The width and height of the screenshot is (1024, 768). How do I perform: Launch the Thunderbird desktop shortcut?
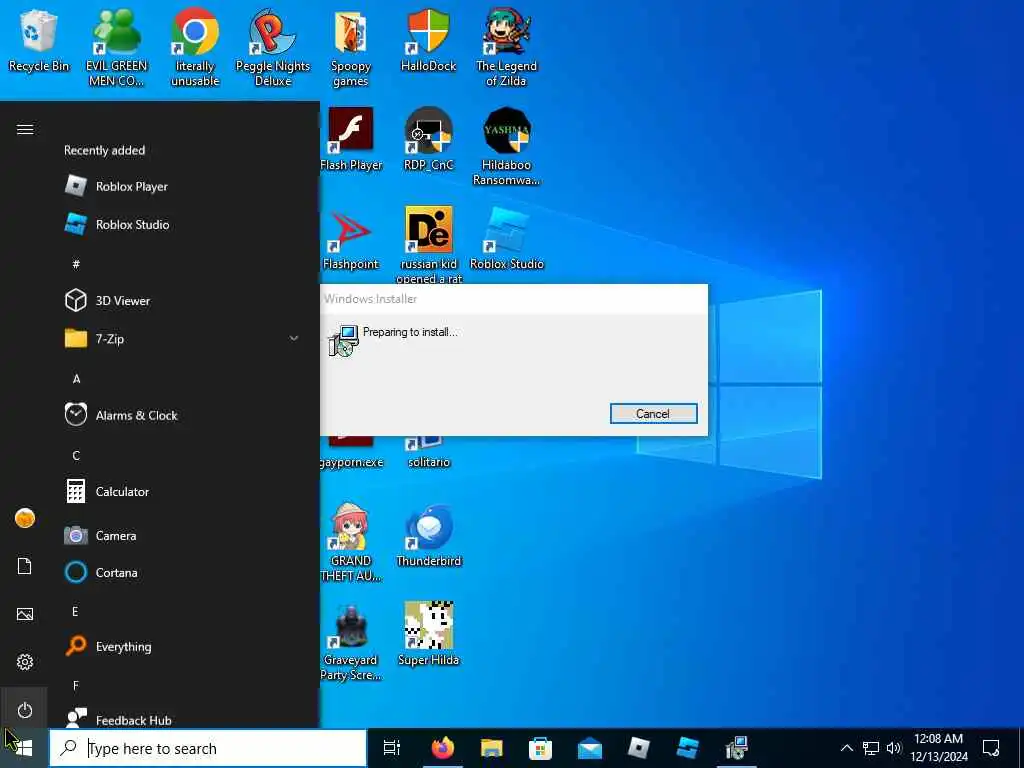click(428, 536)
